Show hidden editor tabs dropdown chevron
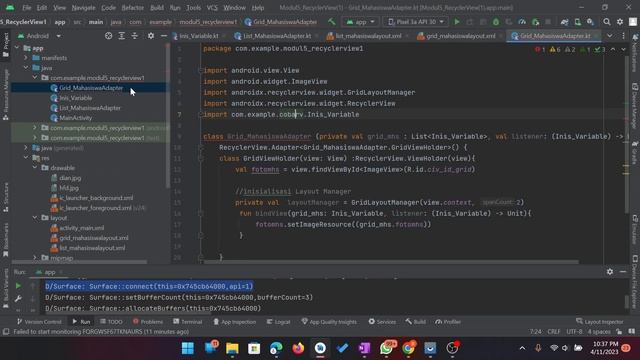The image size is (640, 360). pos(609,36)
